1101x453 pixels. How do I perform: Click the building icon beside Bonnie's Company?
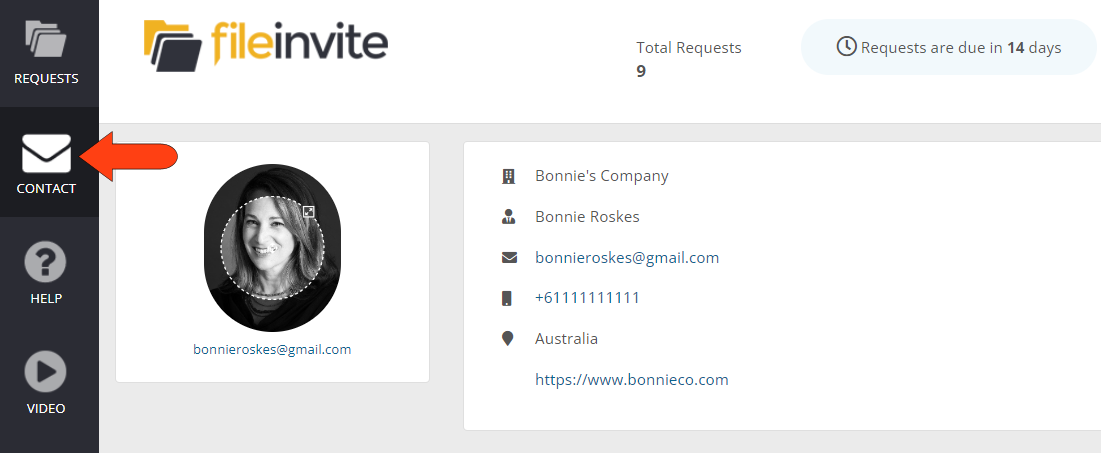tap(508, 176)
